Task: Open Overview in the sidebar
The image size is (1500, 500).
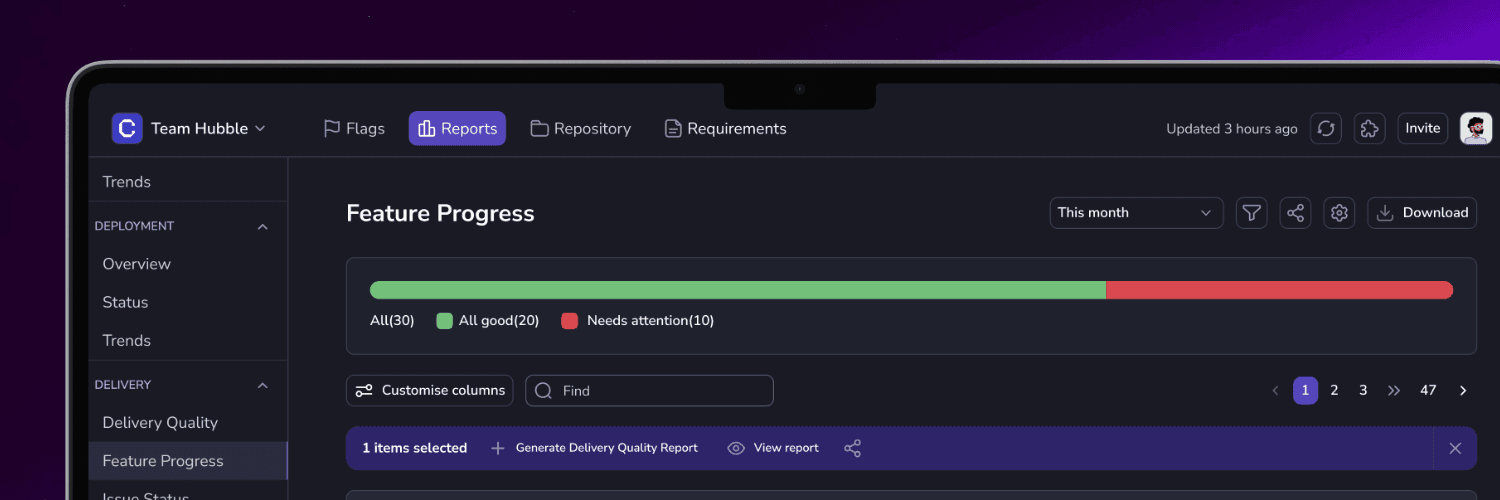Action: pyautogui.click(x=136, y=264)
